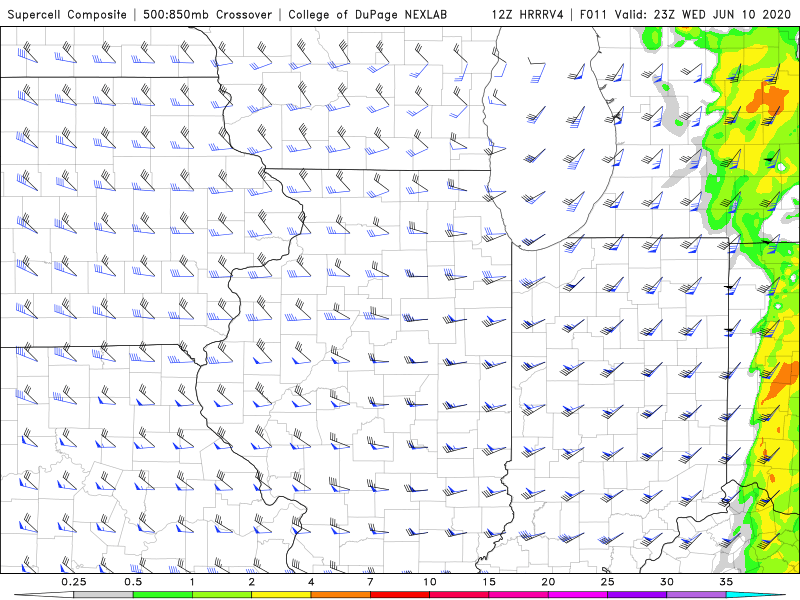
Task: Select the lavender 30–35 legend swatch
Action: (696, 595)
